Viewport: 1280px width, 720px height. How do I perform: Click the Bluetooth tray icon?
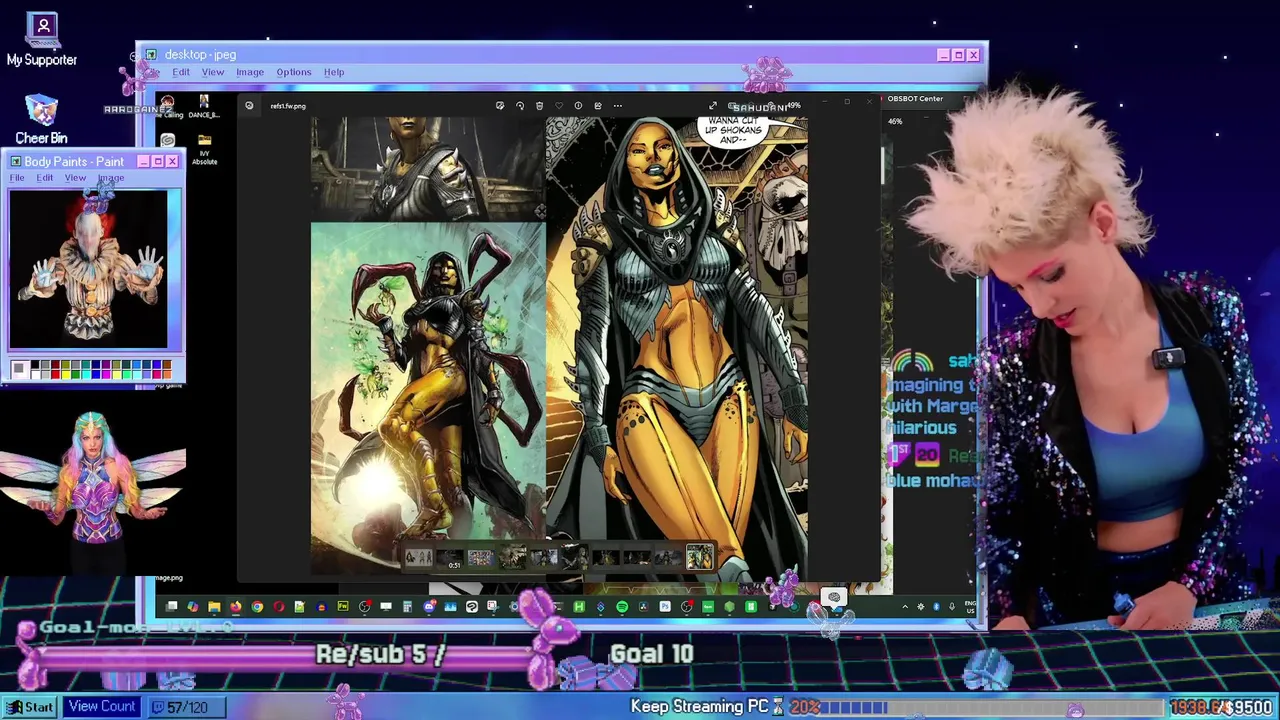pos(936,606)
